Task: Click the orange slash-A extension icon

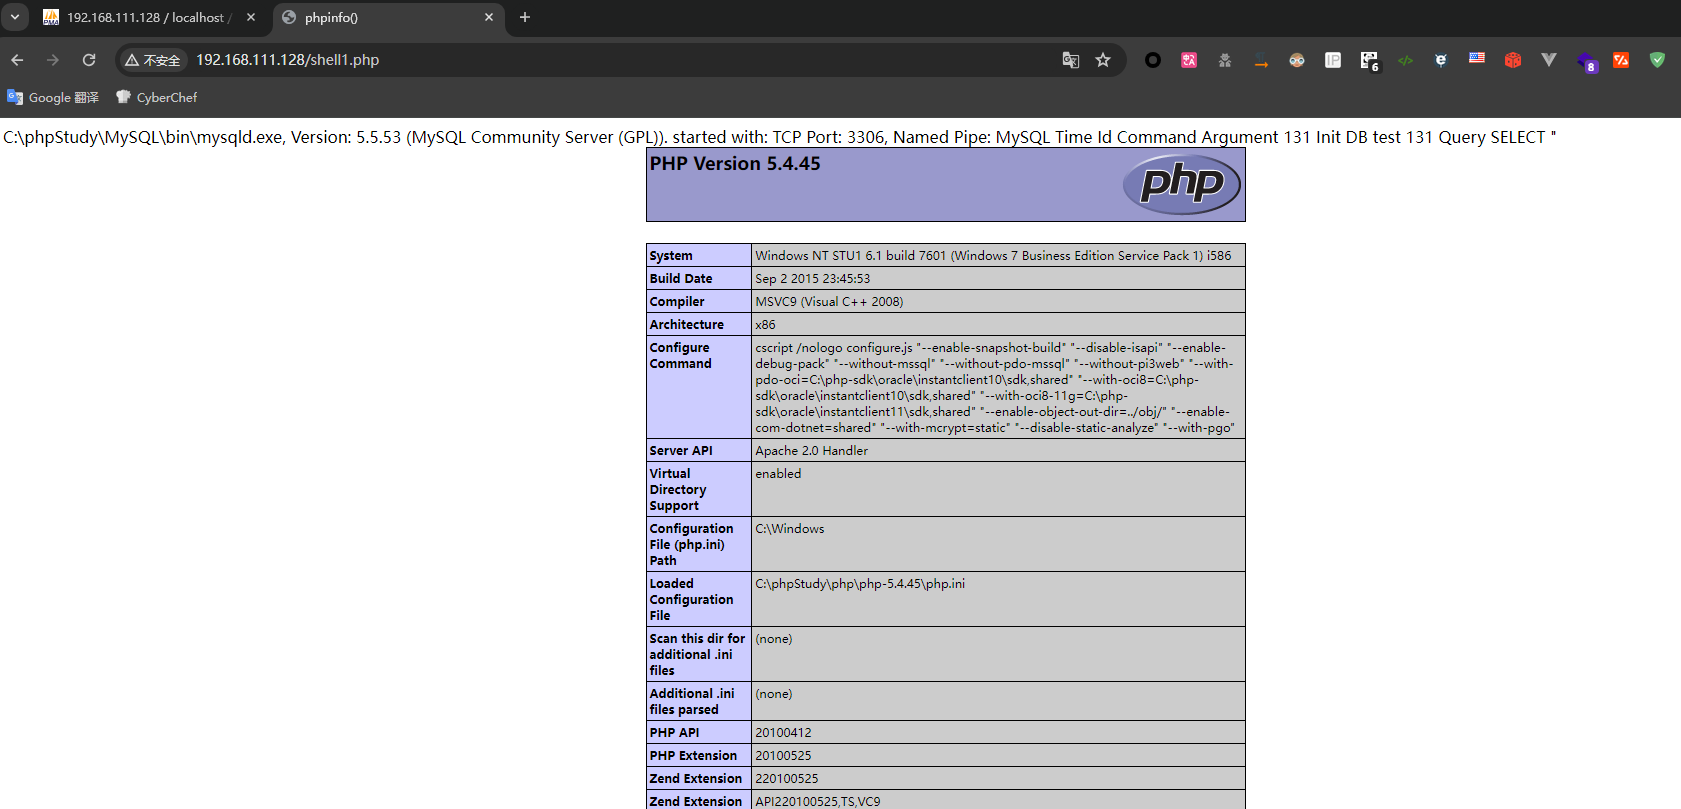Action: point(1621,60)
